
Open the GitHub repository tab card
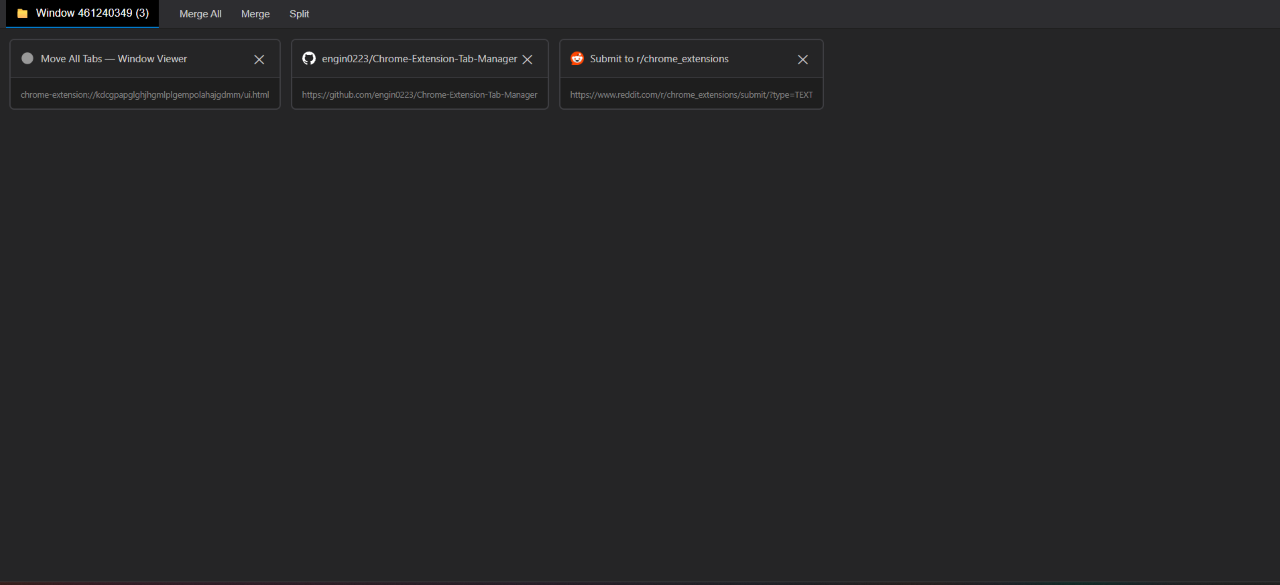(420, 74)
